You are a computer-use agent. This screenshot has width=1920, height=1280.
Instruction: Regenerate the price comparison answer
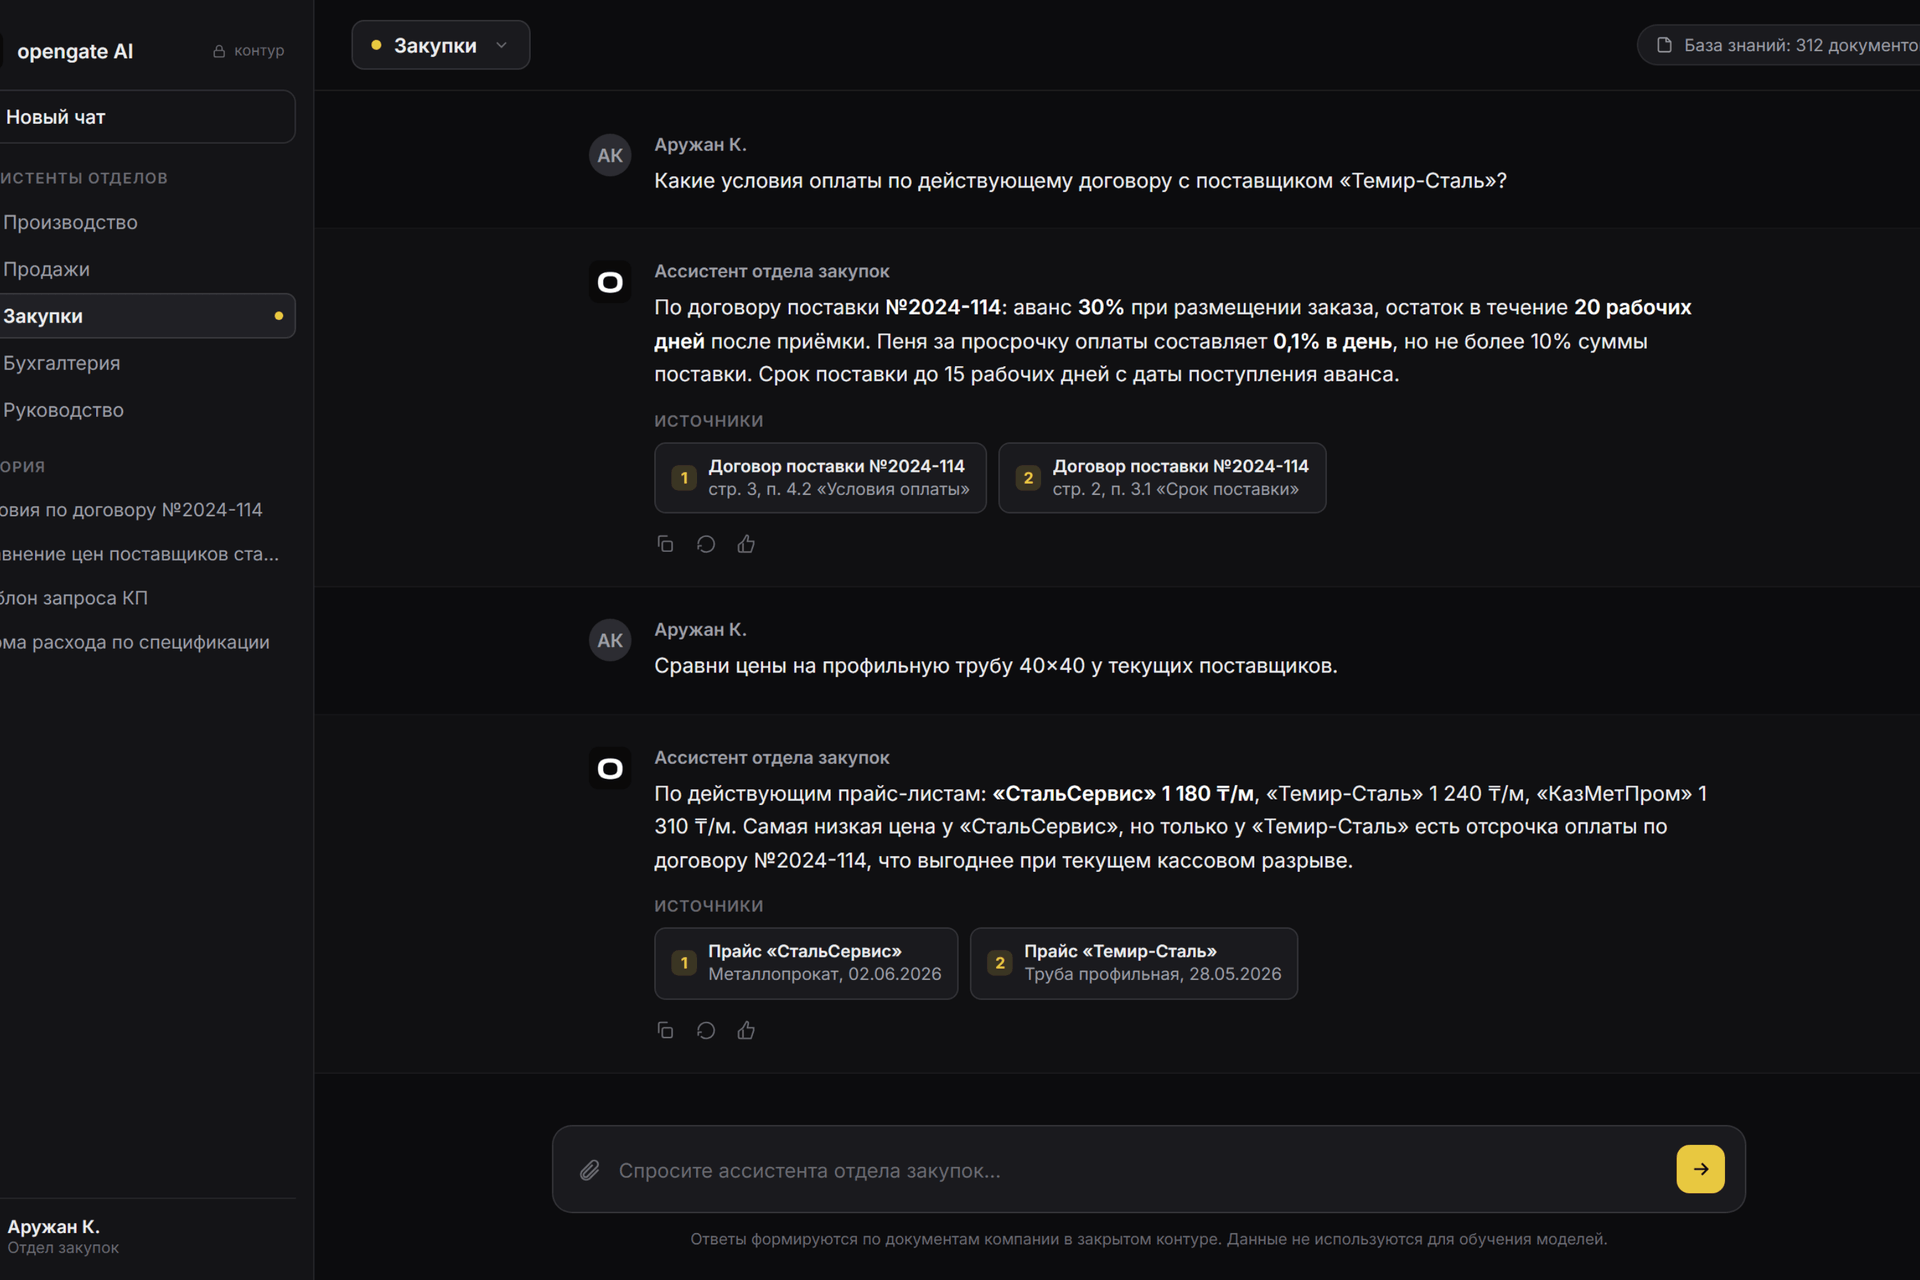tap(706, 1030)
